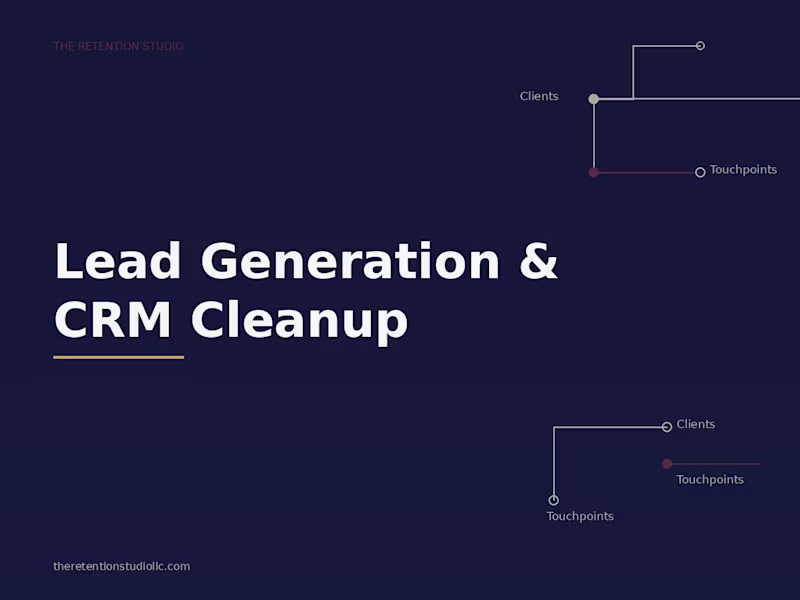Click the 'THE RETENTION STUDIO' header text
This screenshot has height=600, width=800.
[118, 46]
